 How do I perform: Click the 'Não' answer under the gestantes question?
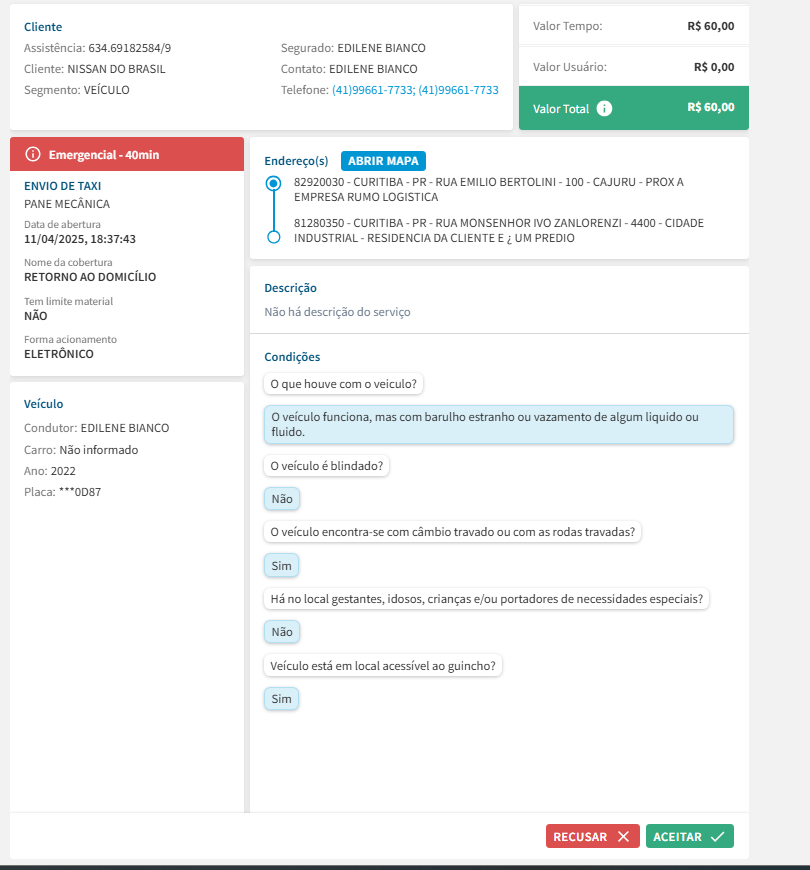click(282, 632)
